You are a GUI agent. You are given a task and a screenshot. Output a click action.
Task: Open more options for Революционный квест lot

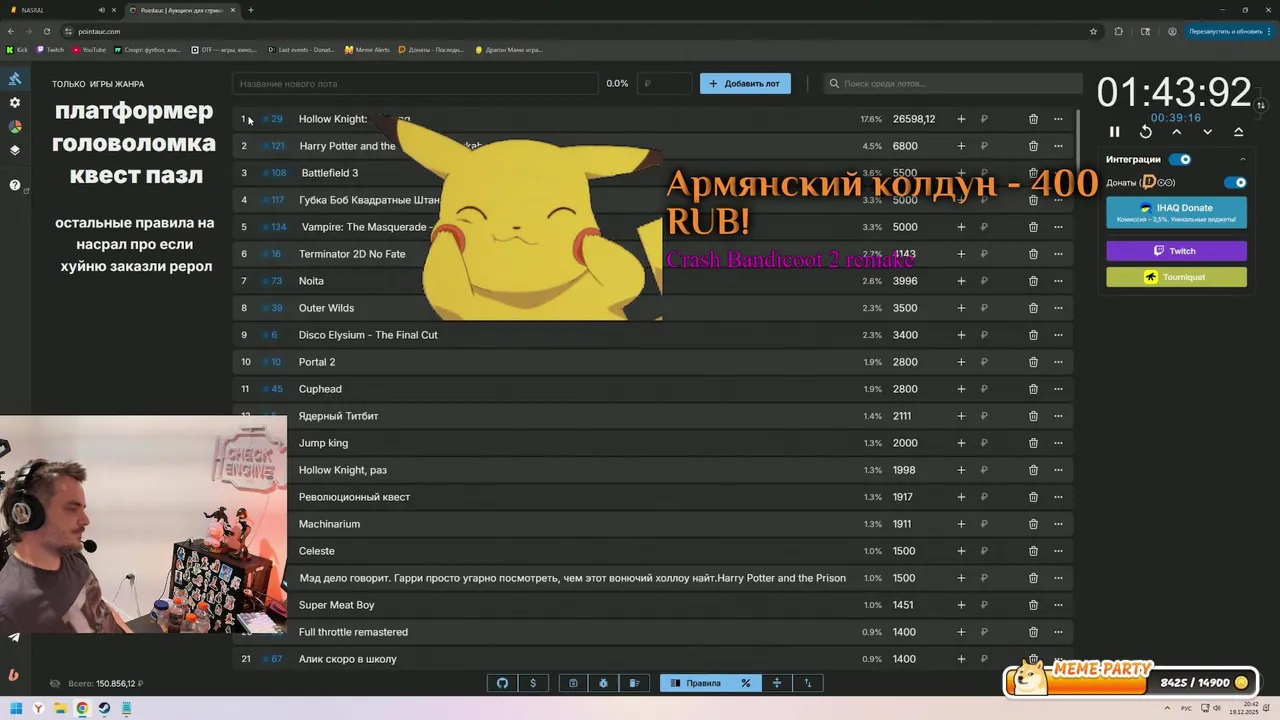pyautogui.click(x=1058, y=497)
